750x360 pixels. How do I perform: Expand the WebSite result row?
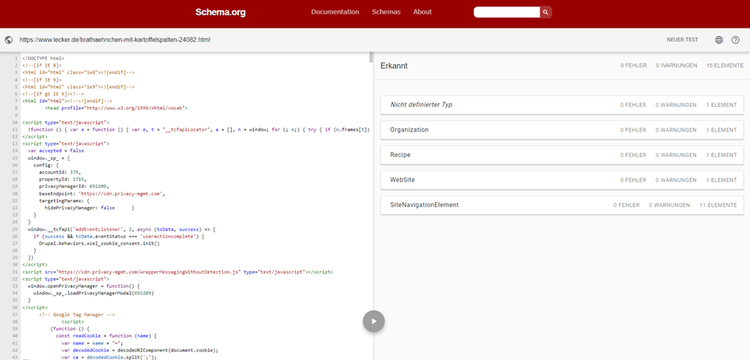[x=562, y=180]
